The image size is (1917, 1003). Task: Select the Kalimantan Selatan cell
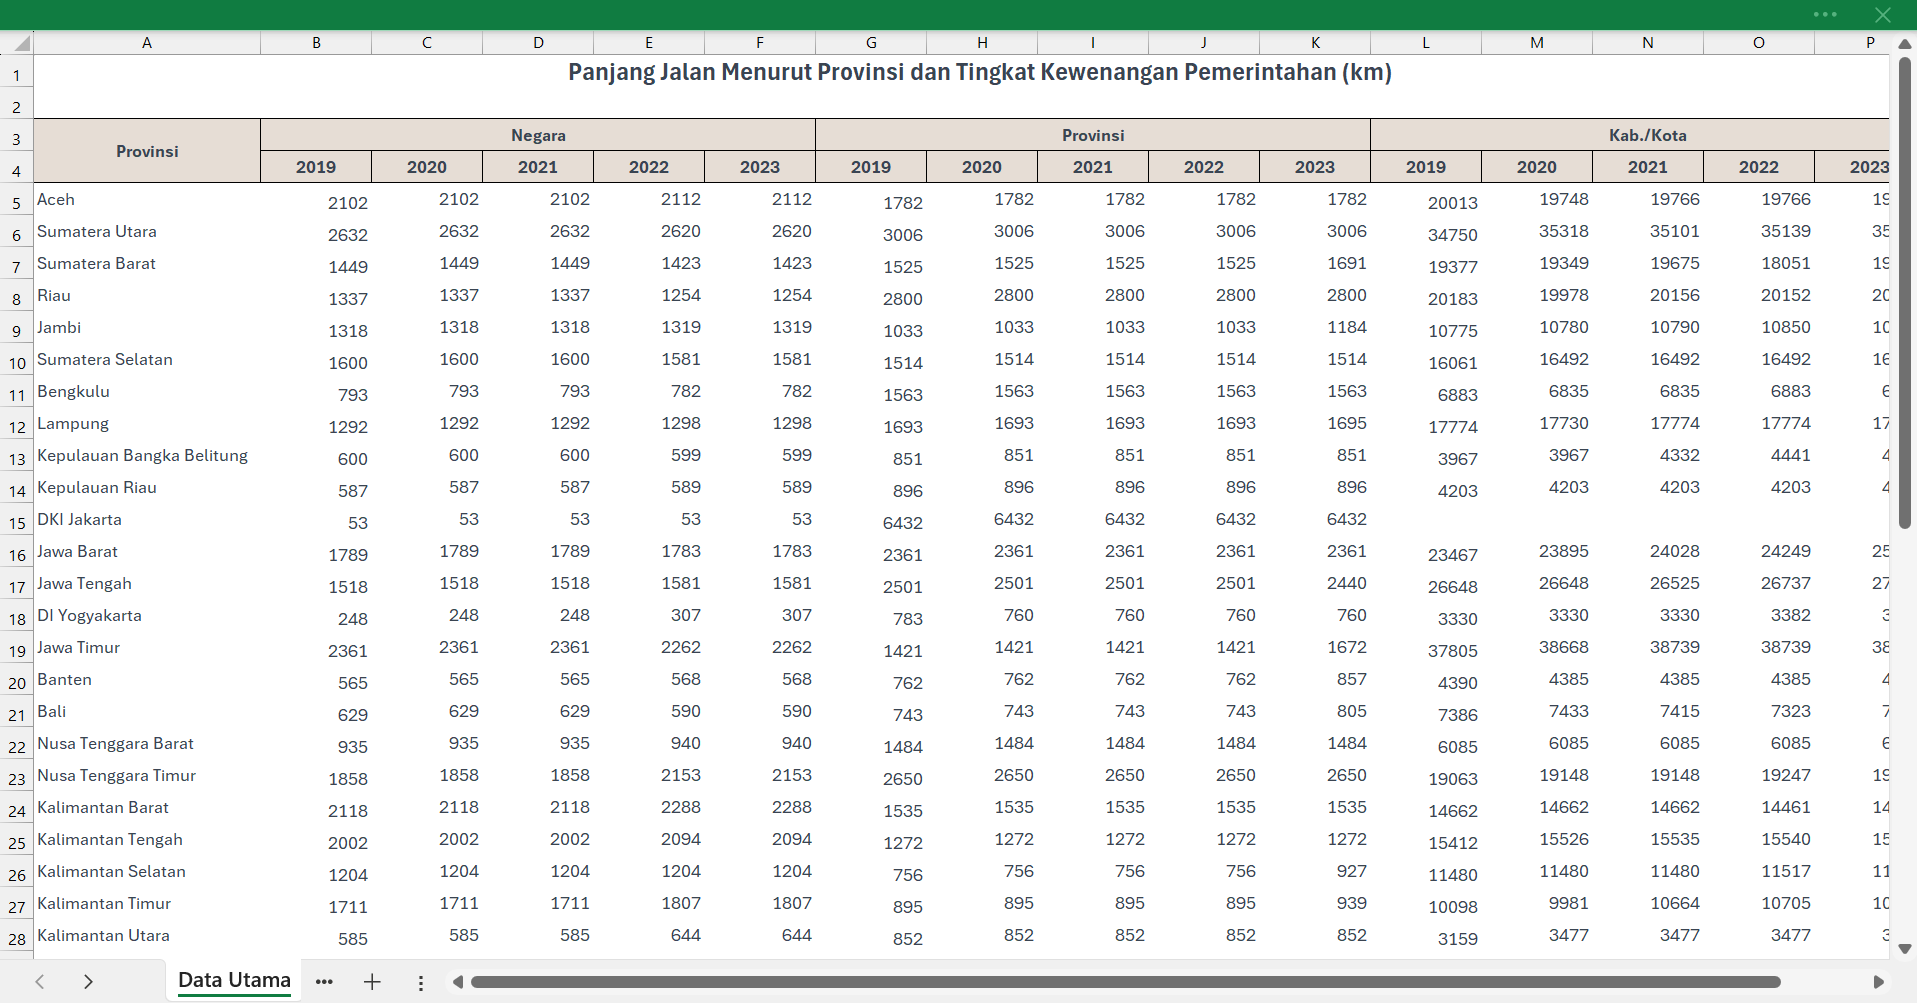pyautogui.click(x=147, y=871)
